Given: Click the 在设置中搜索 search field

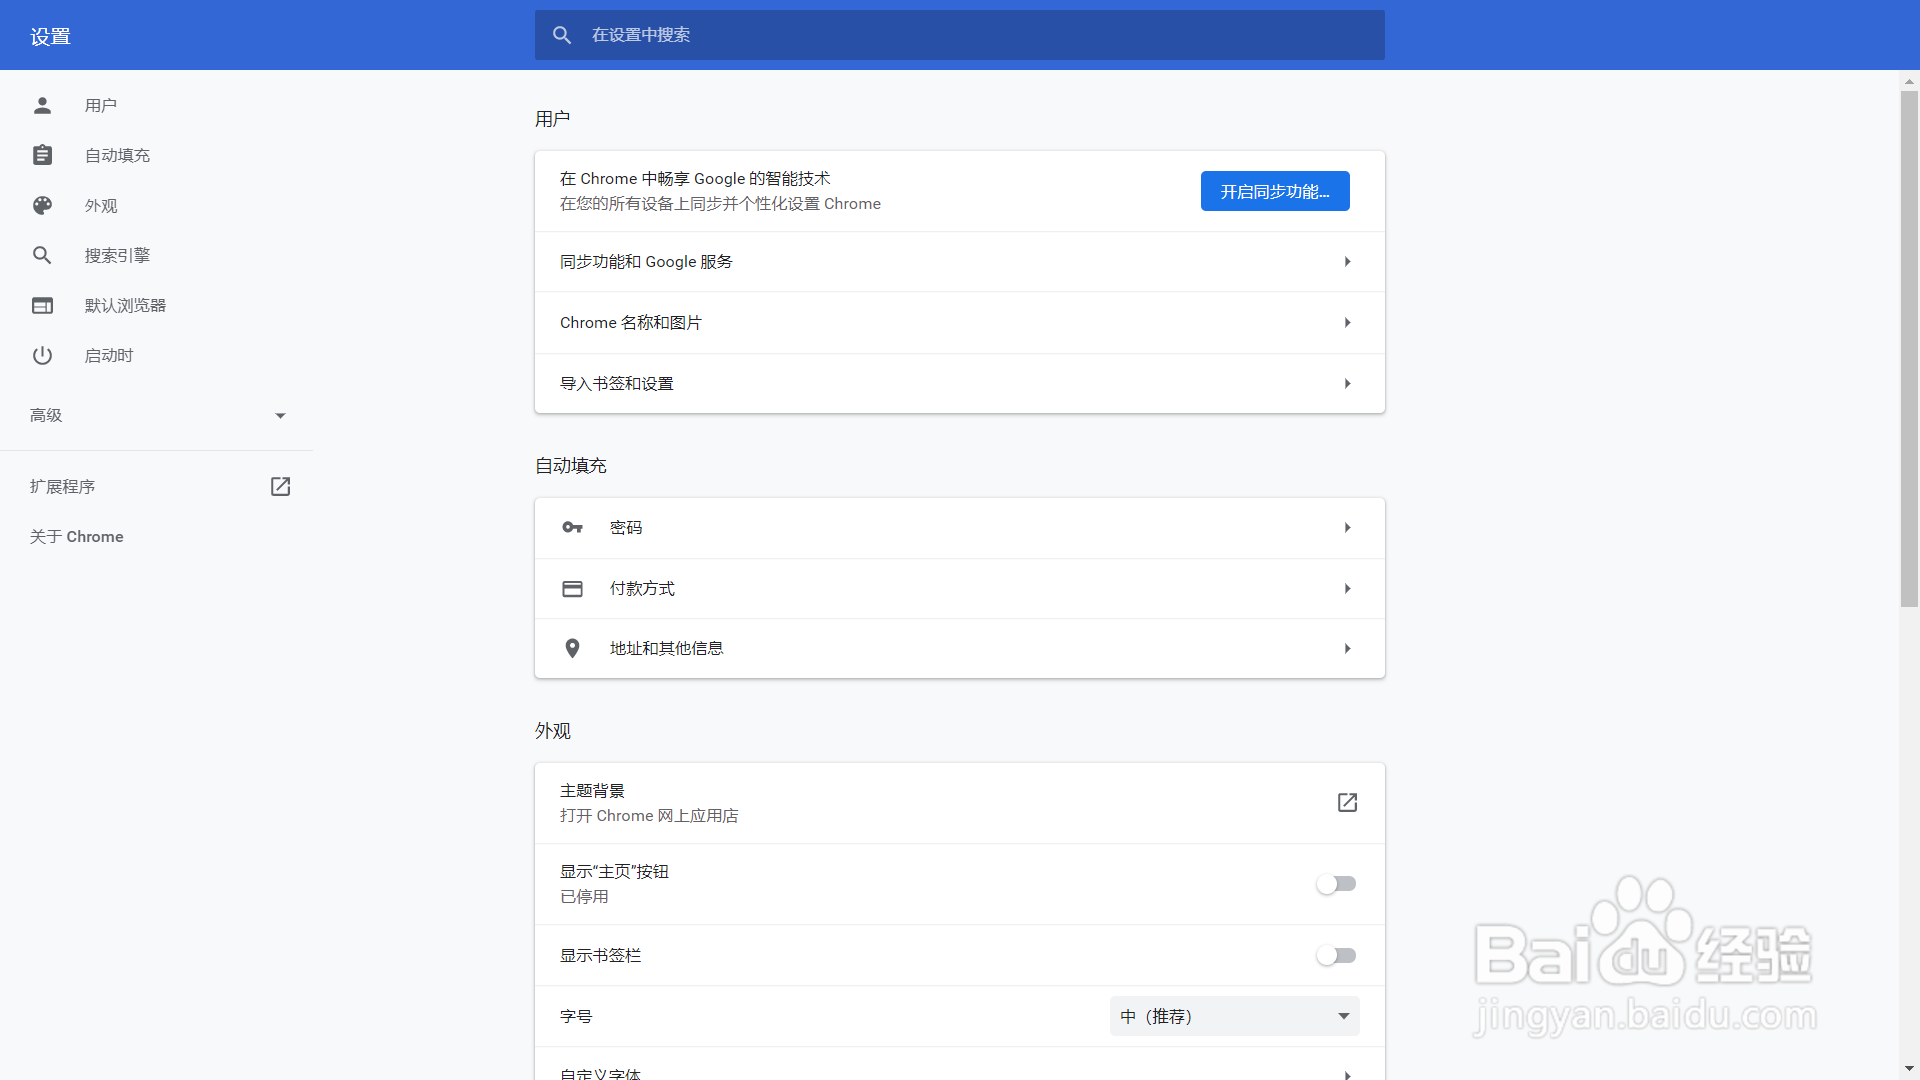Looking at the screenshot, I should tap(960, 35).
